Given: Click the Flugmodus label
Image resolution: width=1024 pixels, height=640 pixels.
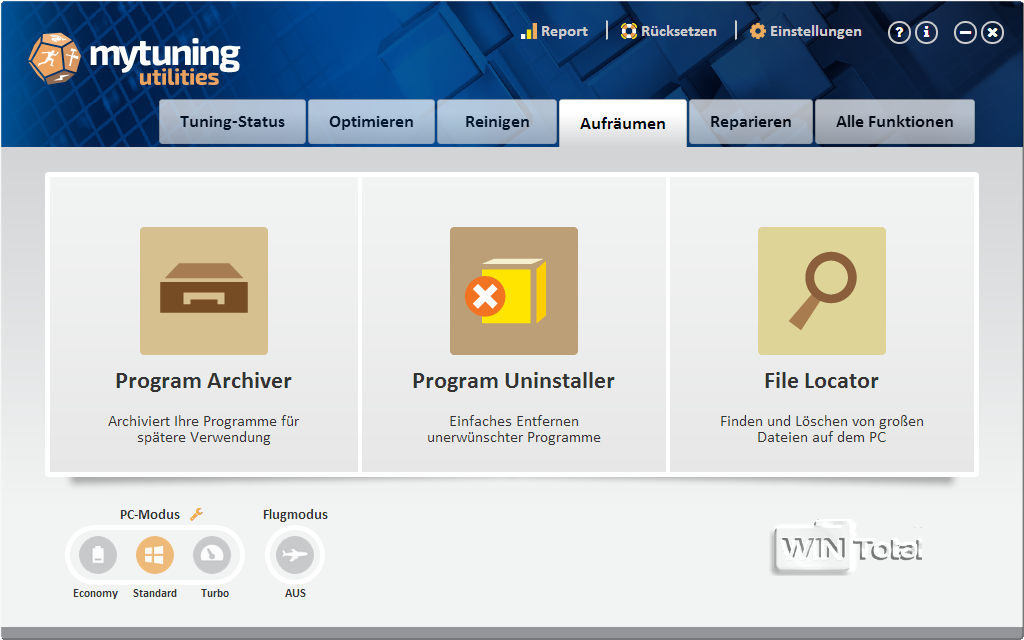Looking at the screenshot, I should coord(295,515).
